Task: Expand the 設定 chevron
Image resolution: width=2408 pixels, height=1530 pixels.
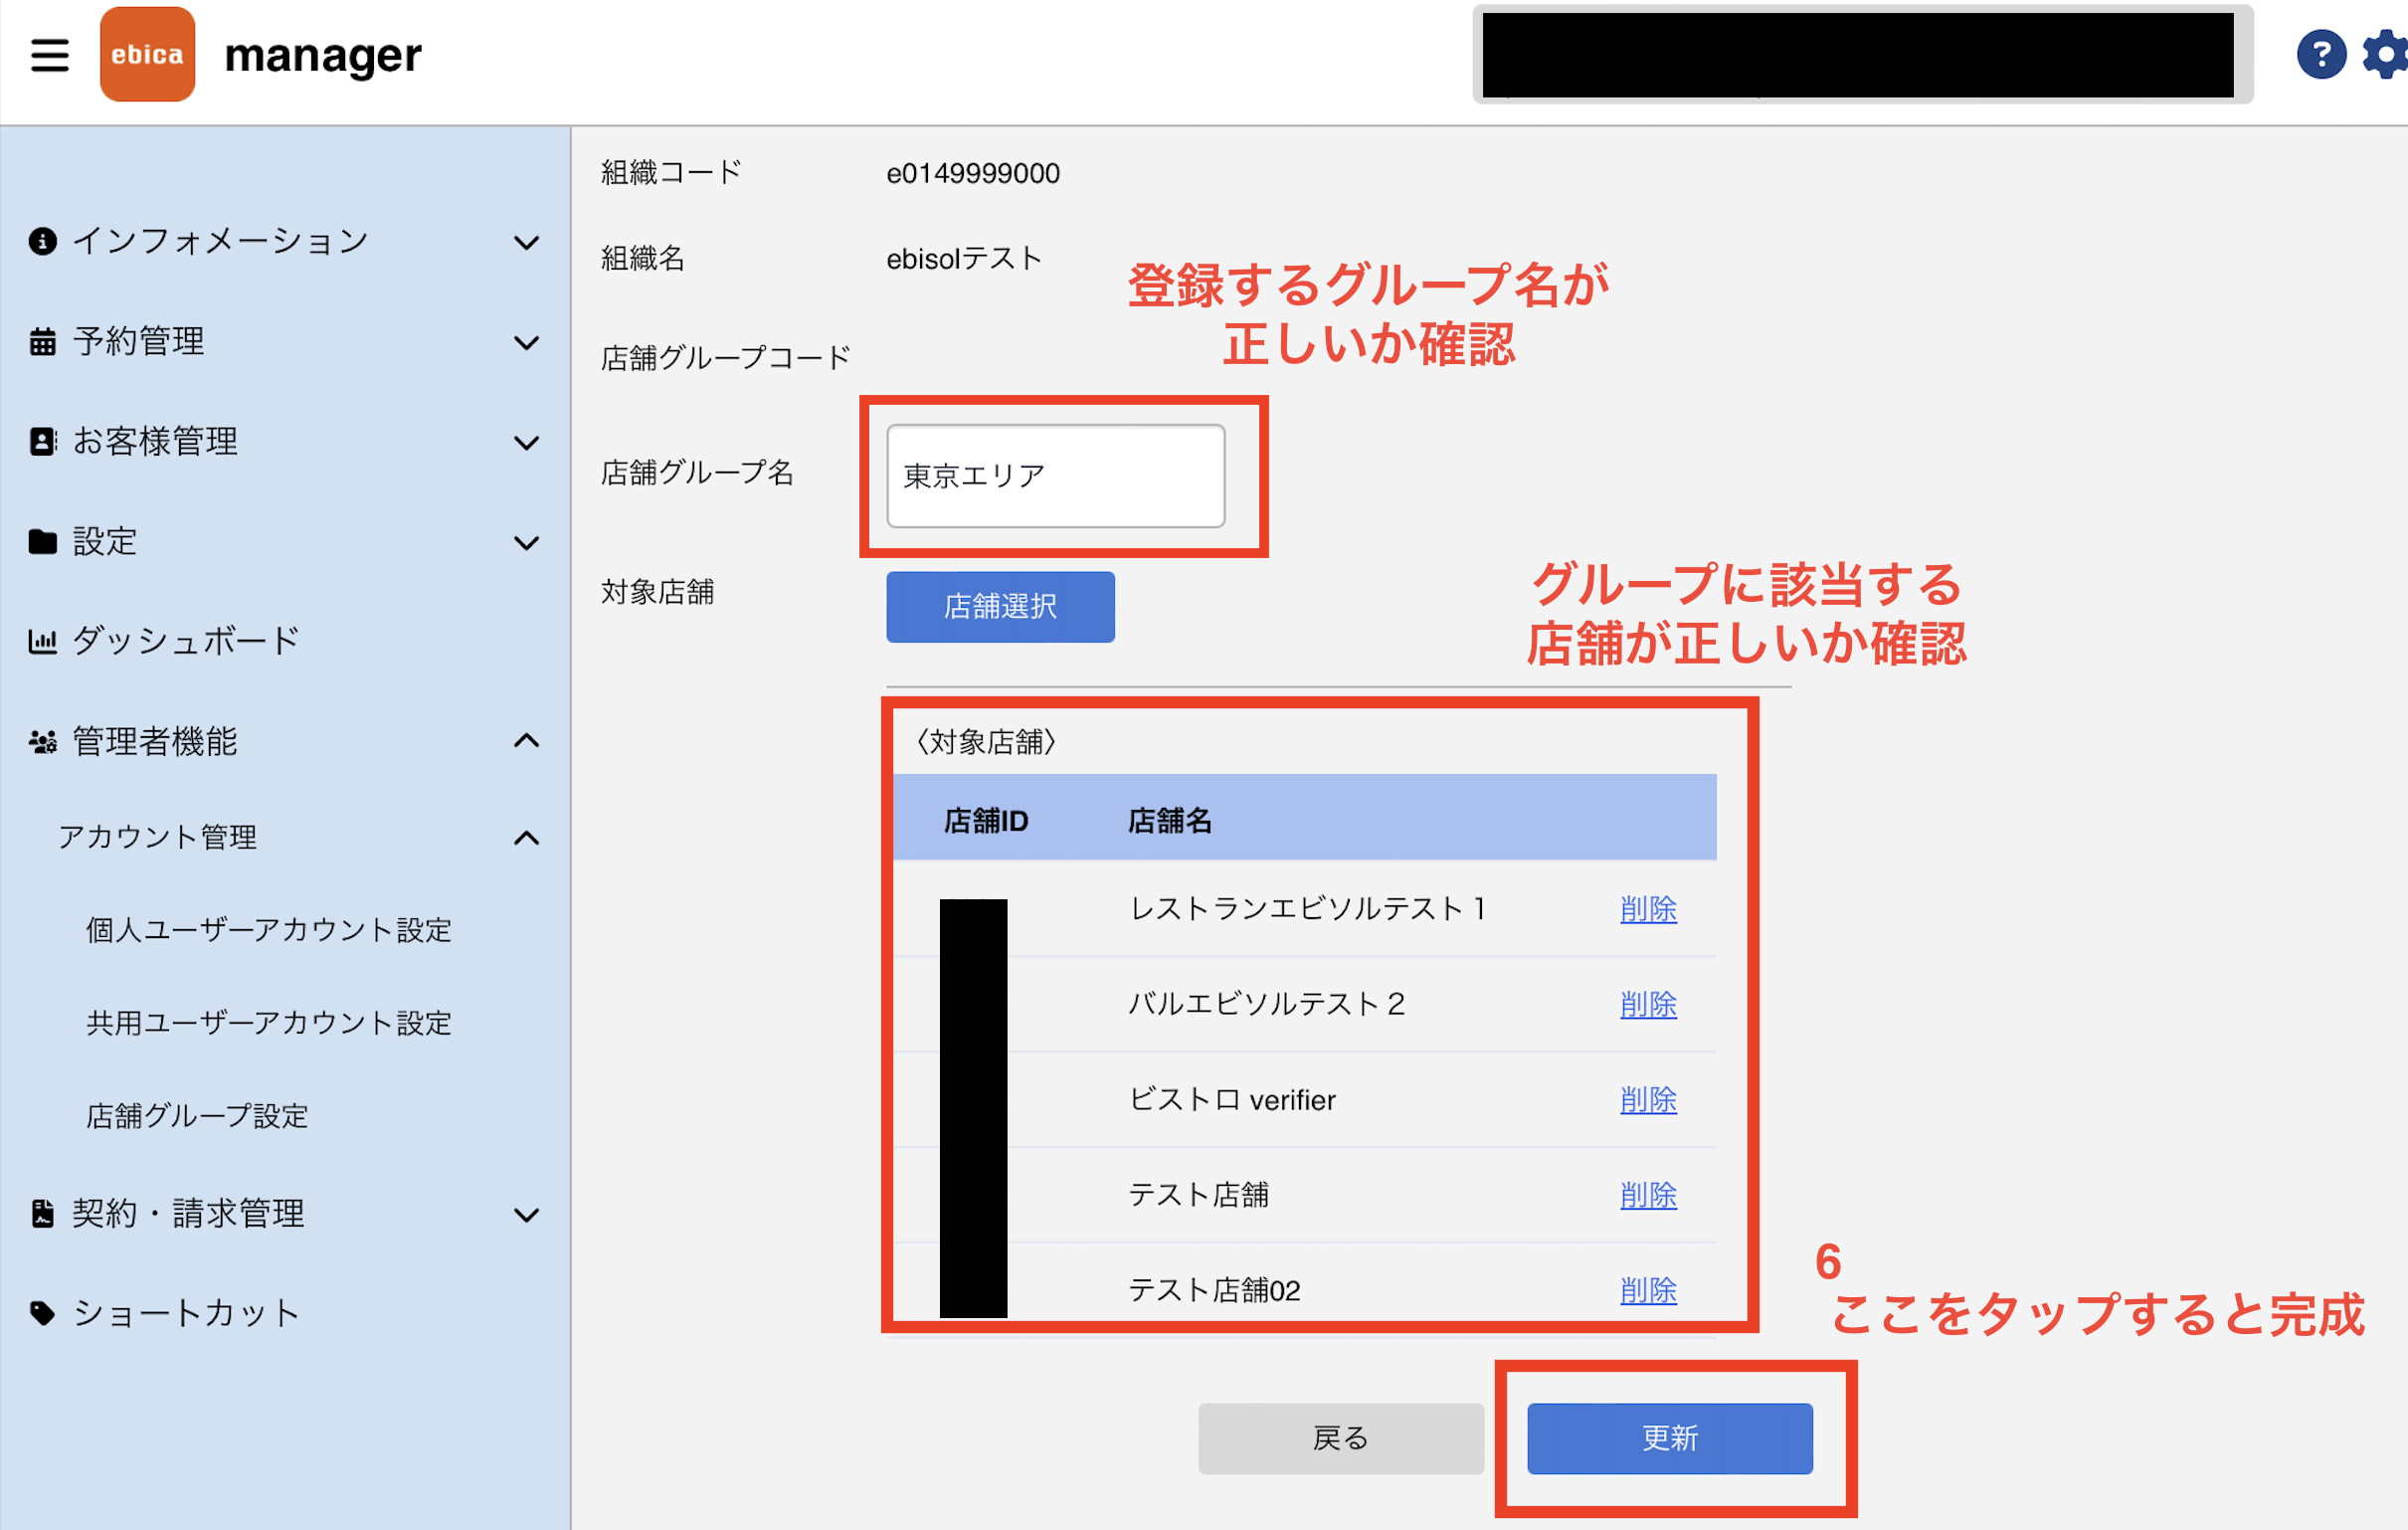Action: [526, 543]
